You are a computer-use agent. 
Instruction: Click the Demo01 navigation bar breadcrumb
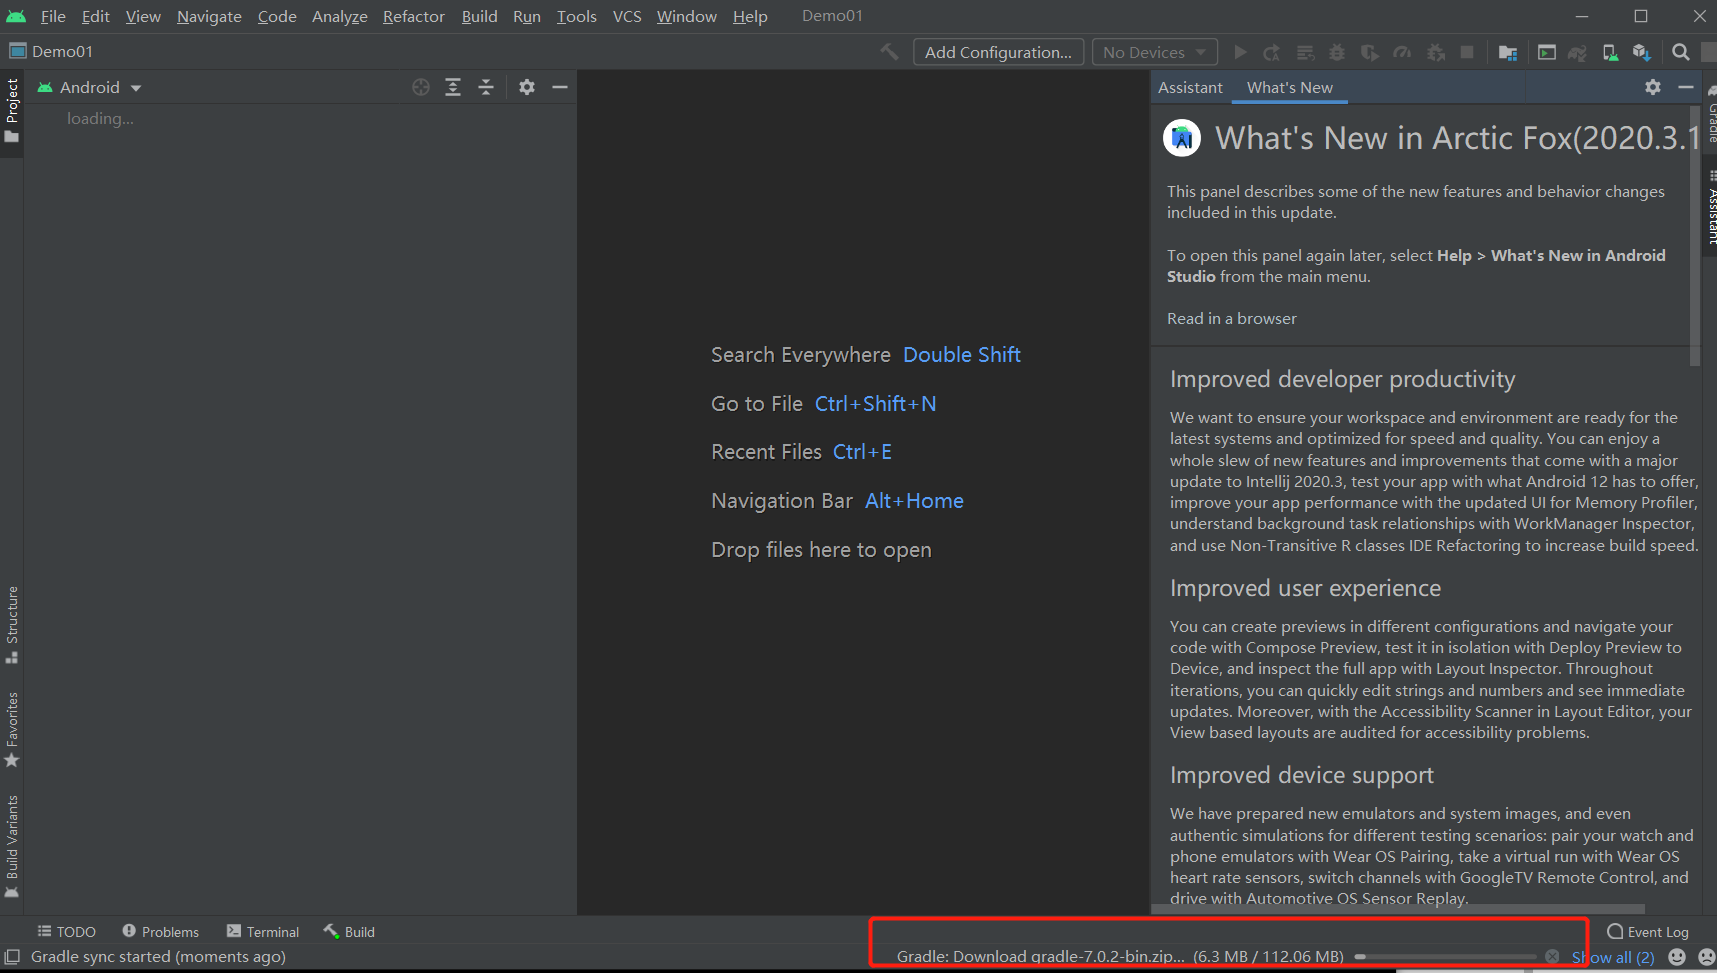click(51, 51)
